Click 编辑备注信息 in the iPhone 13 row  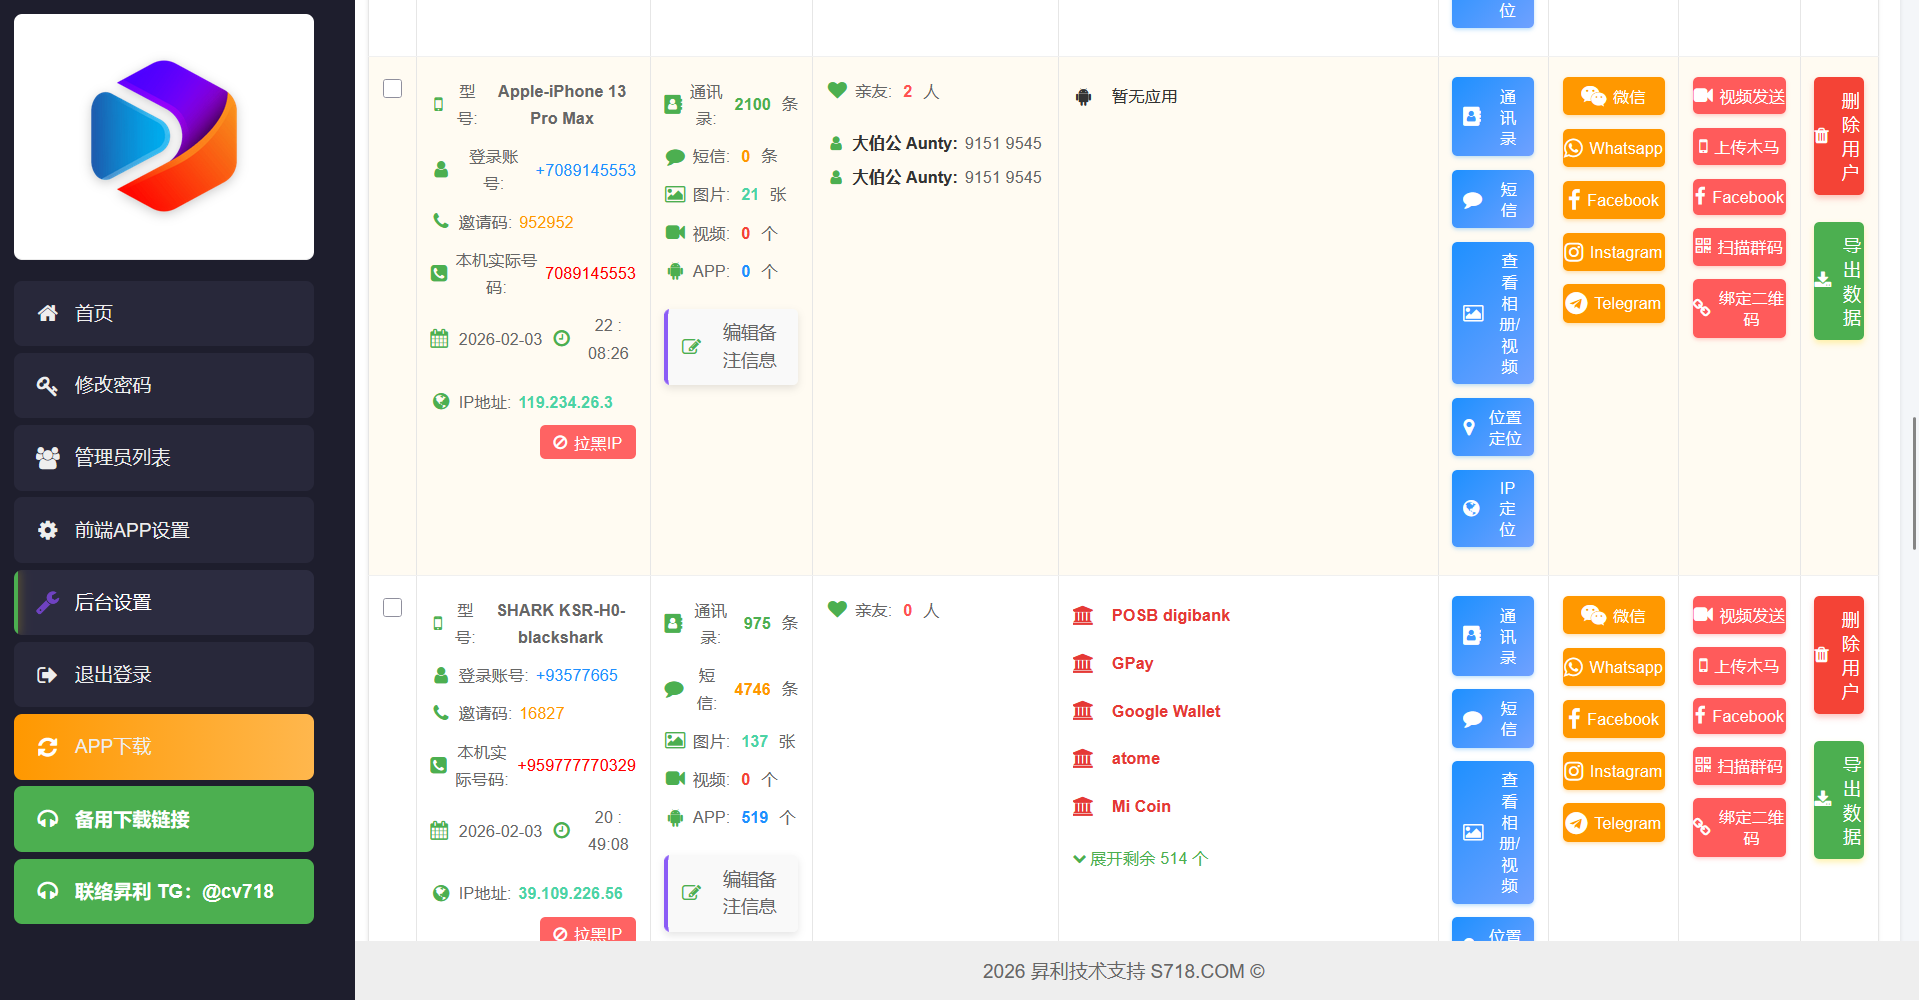[732, 347]
